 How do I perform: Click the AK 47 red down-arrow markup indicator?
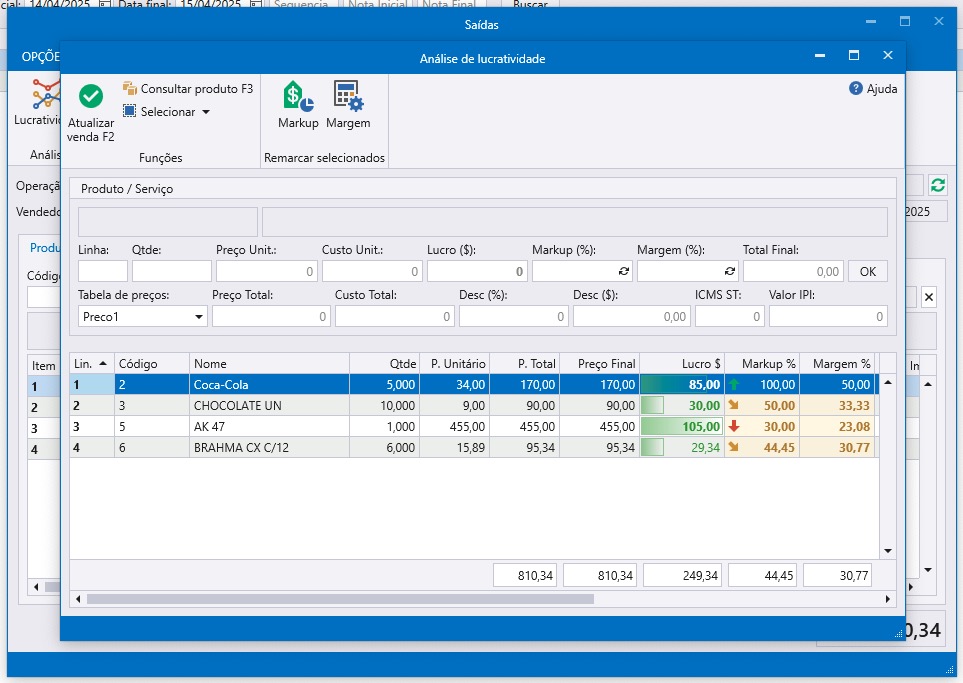(733, 426)
